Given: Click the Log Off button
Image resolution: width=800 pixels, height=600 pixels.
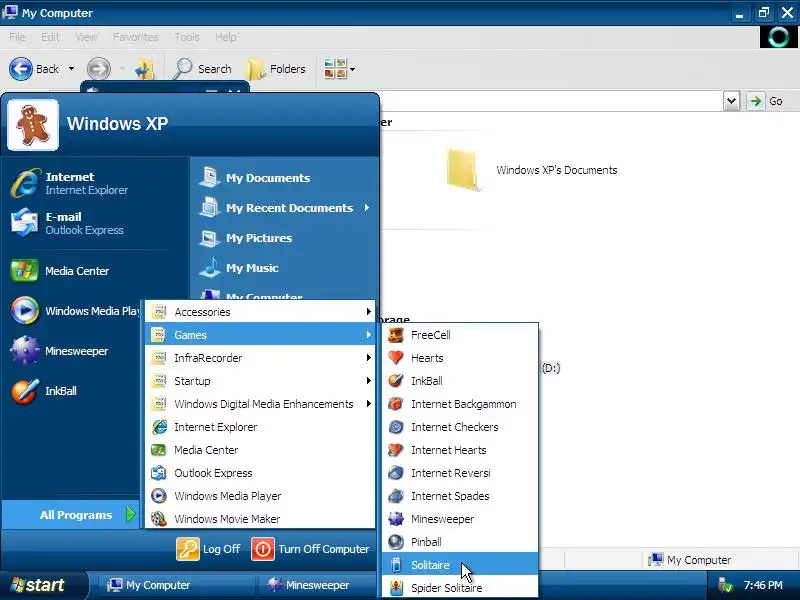Looking at the screenshot, I should pos(208,549).
